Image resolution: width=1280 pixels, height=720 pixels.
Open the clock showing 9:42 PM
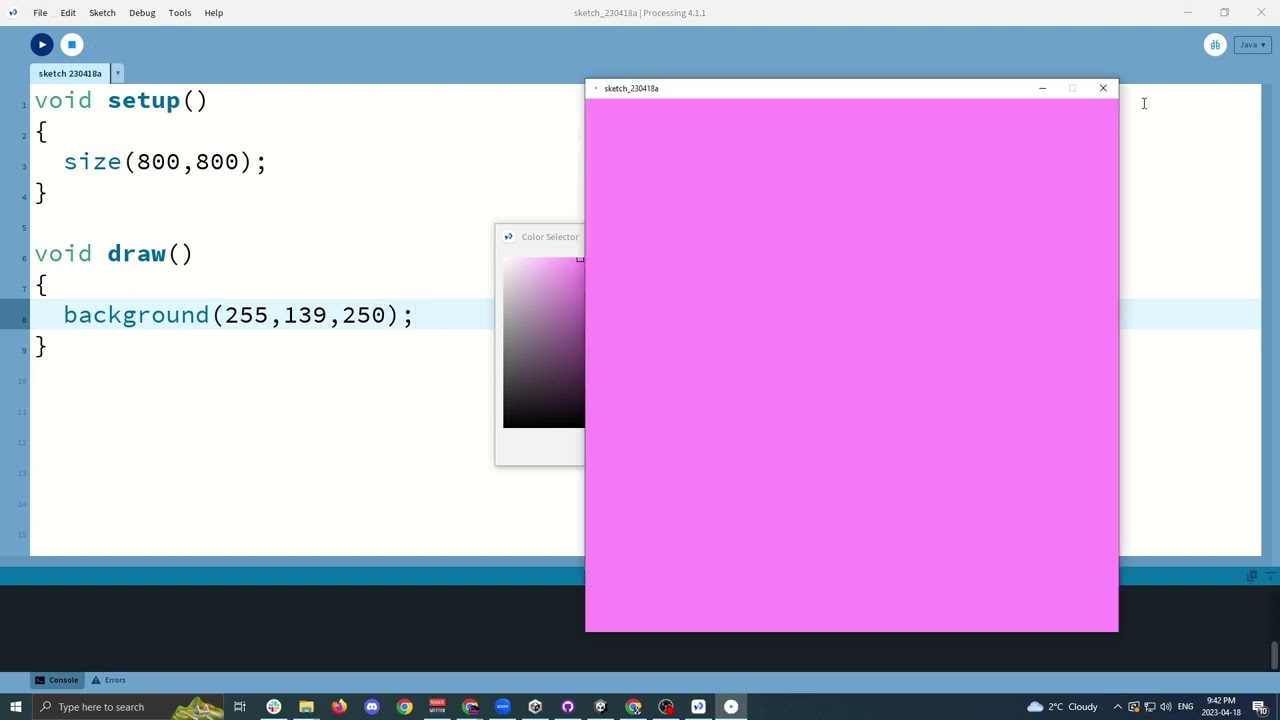coord(1221,707)
